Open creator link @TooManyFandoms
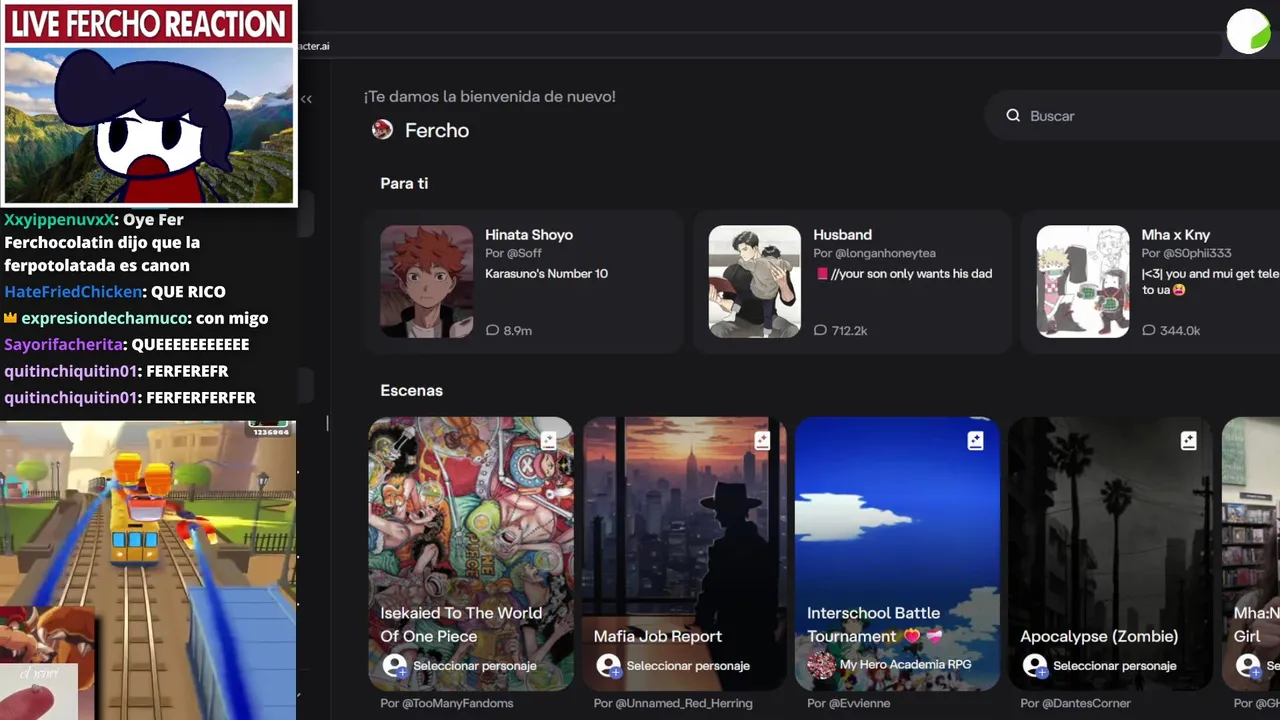1280x720 pixels. [x=457, y=704]
